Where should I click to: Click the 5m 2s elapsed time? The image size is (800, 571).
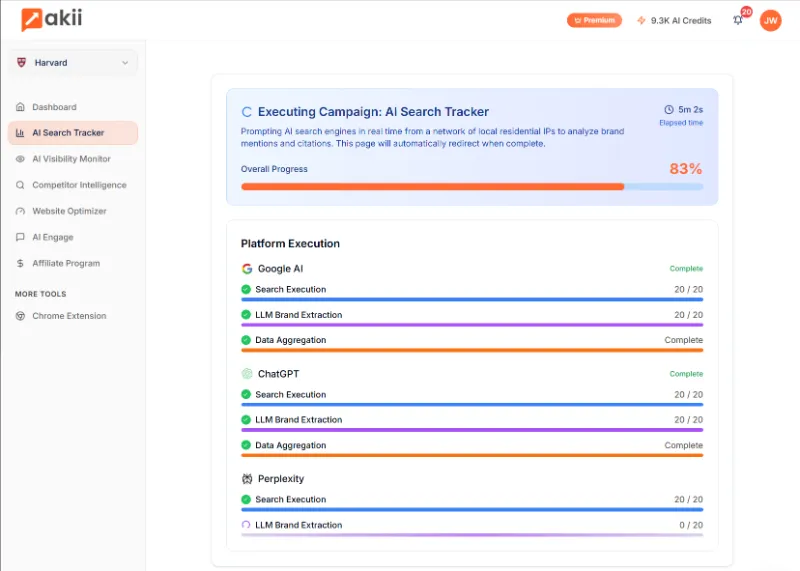click(x=690, y=109)
